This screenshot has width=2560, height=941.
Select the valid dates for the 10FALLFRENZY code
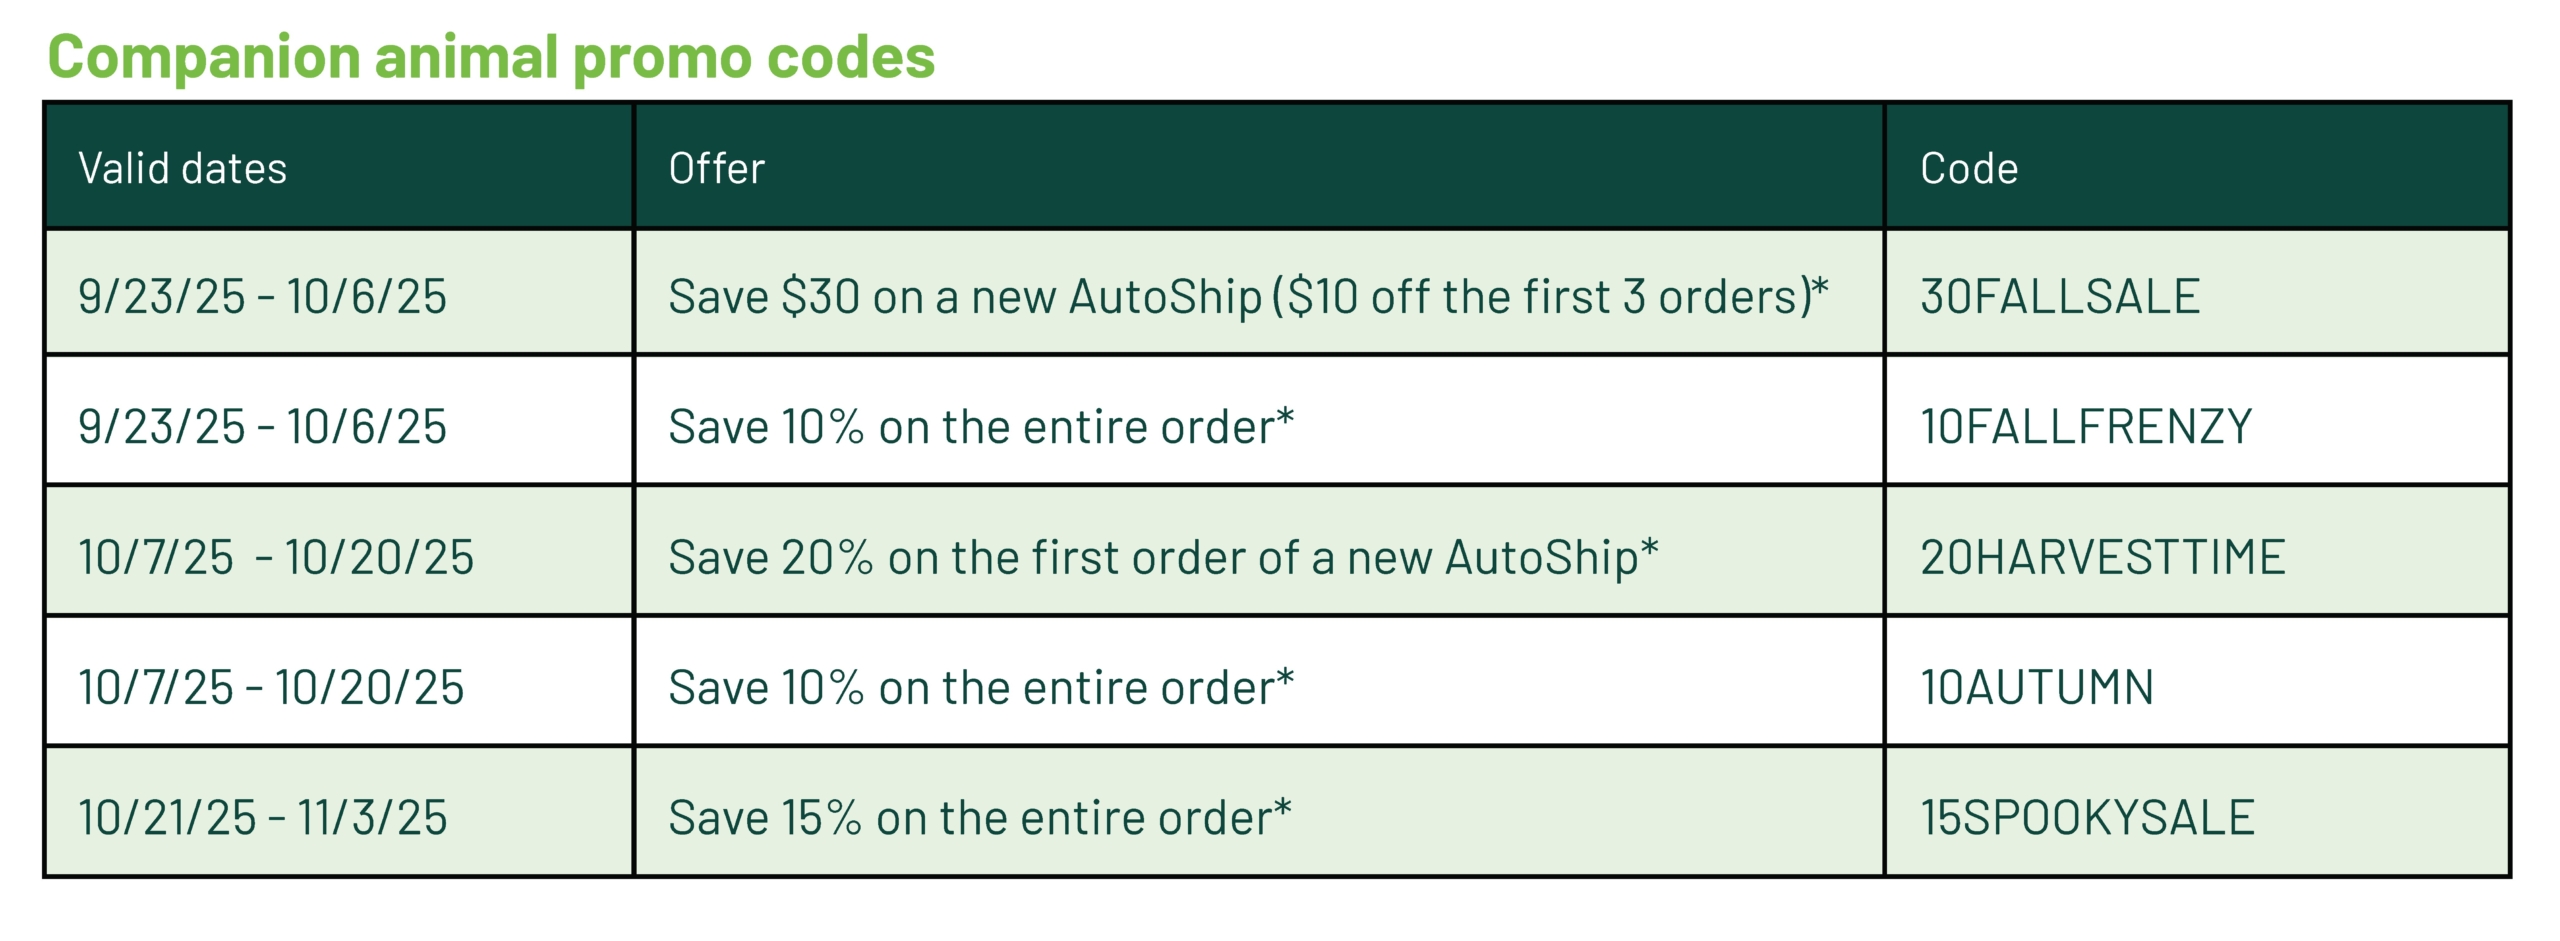pos(262,426)
